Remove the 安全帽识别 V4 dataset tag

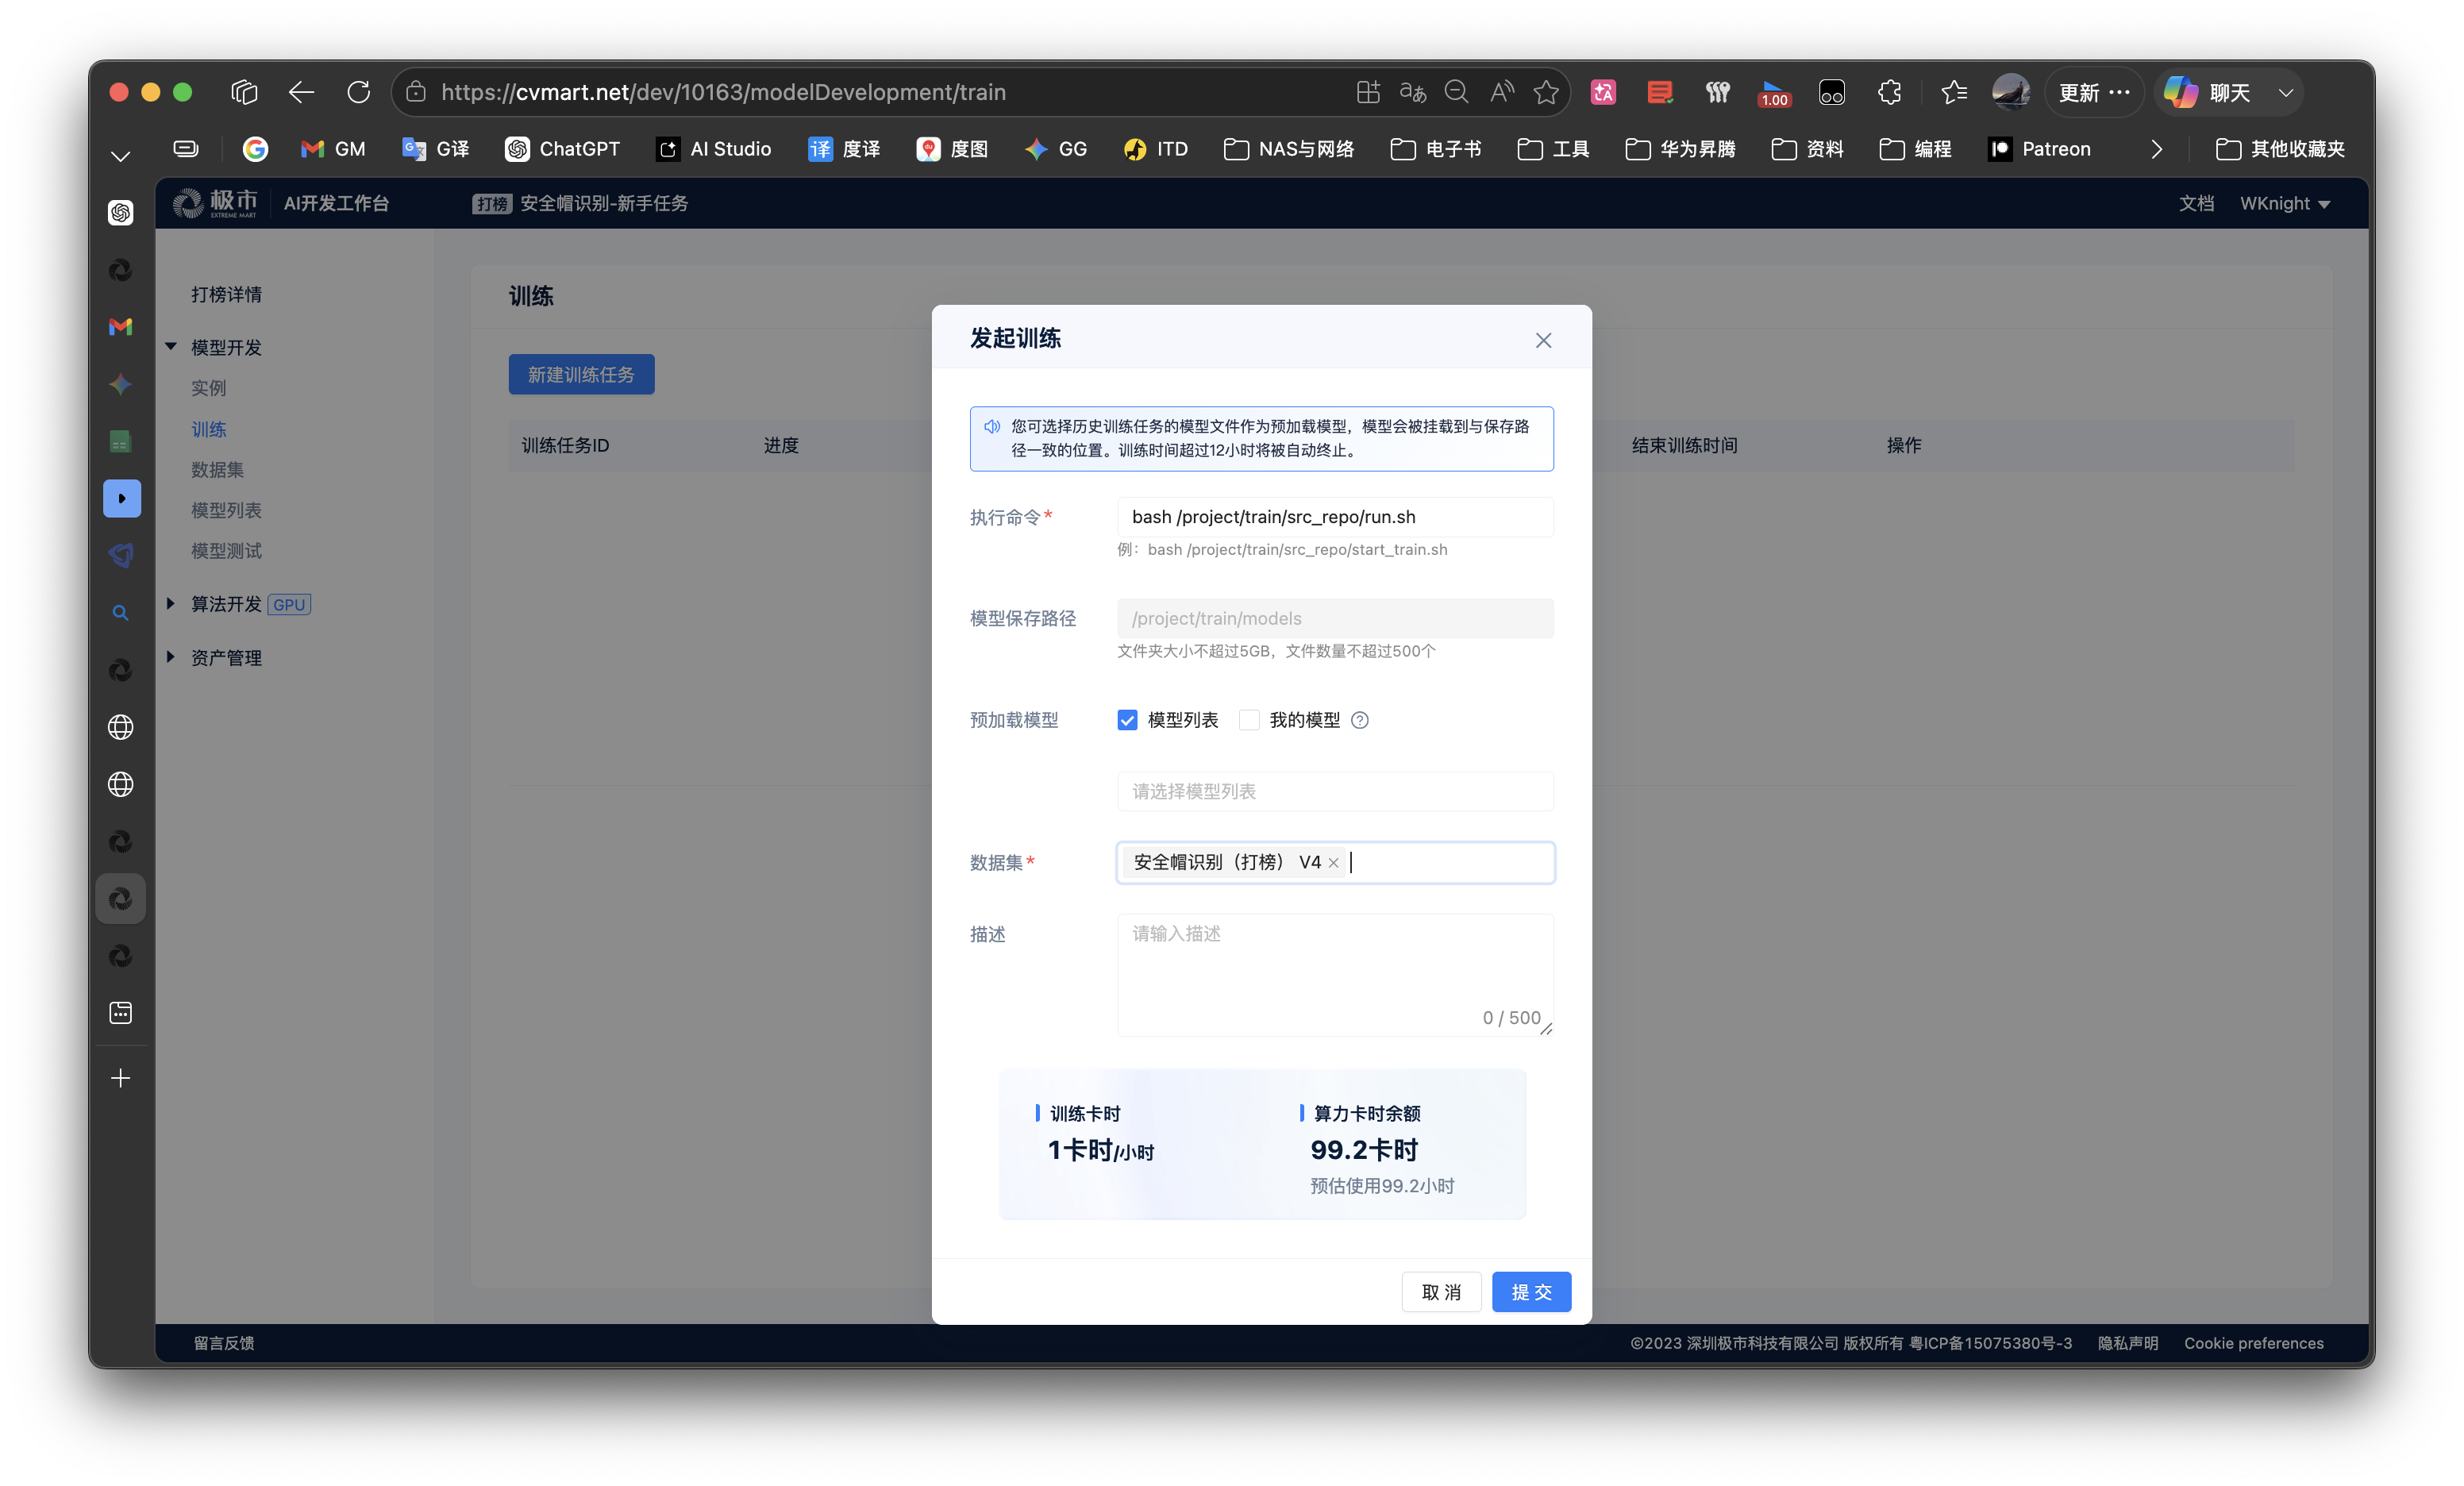click(x=1333, y=863)
